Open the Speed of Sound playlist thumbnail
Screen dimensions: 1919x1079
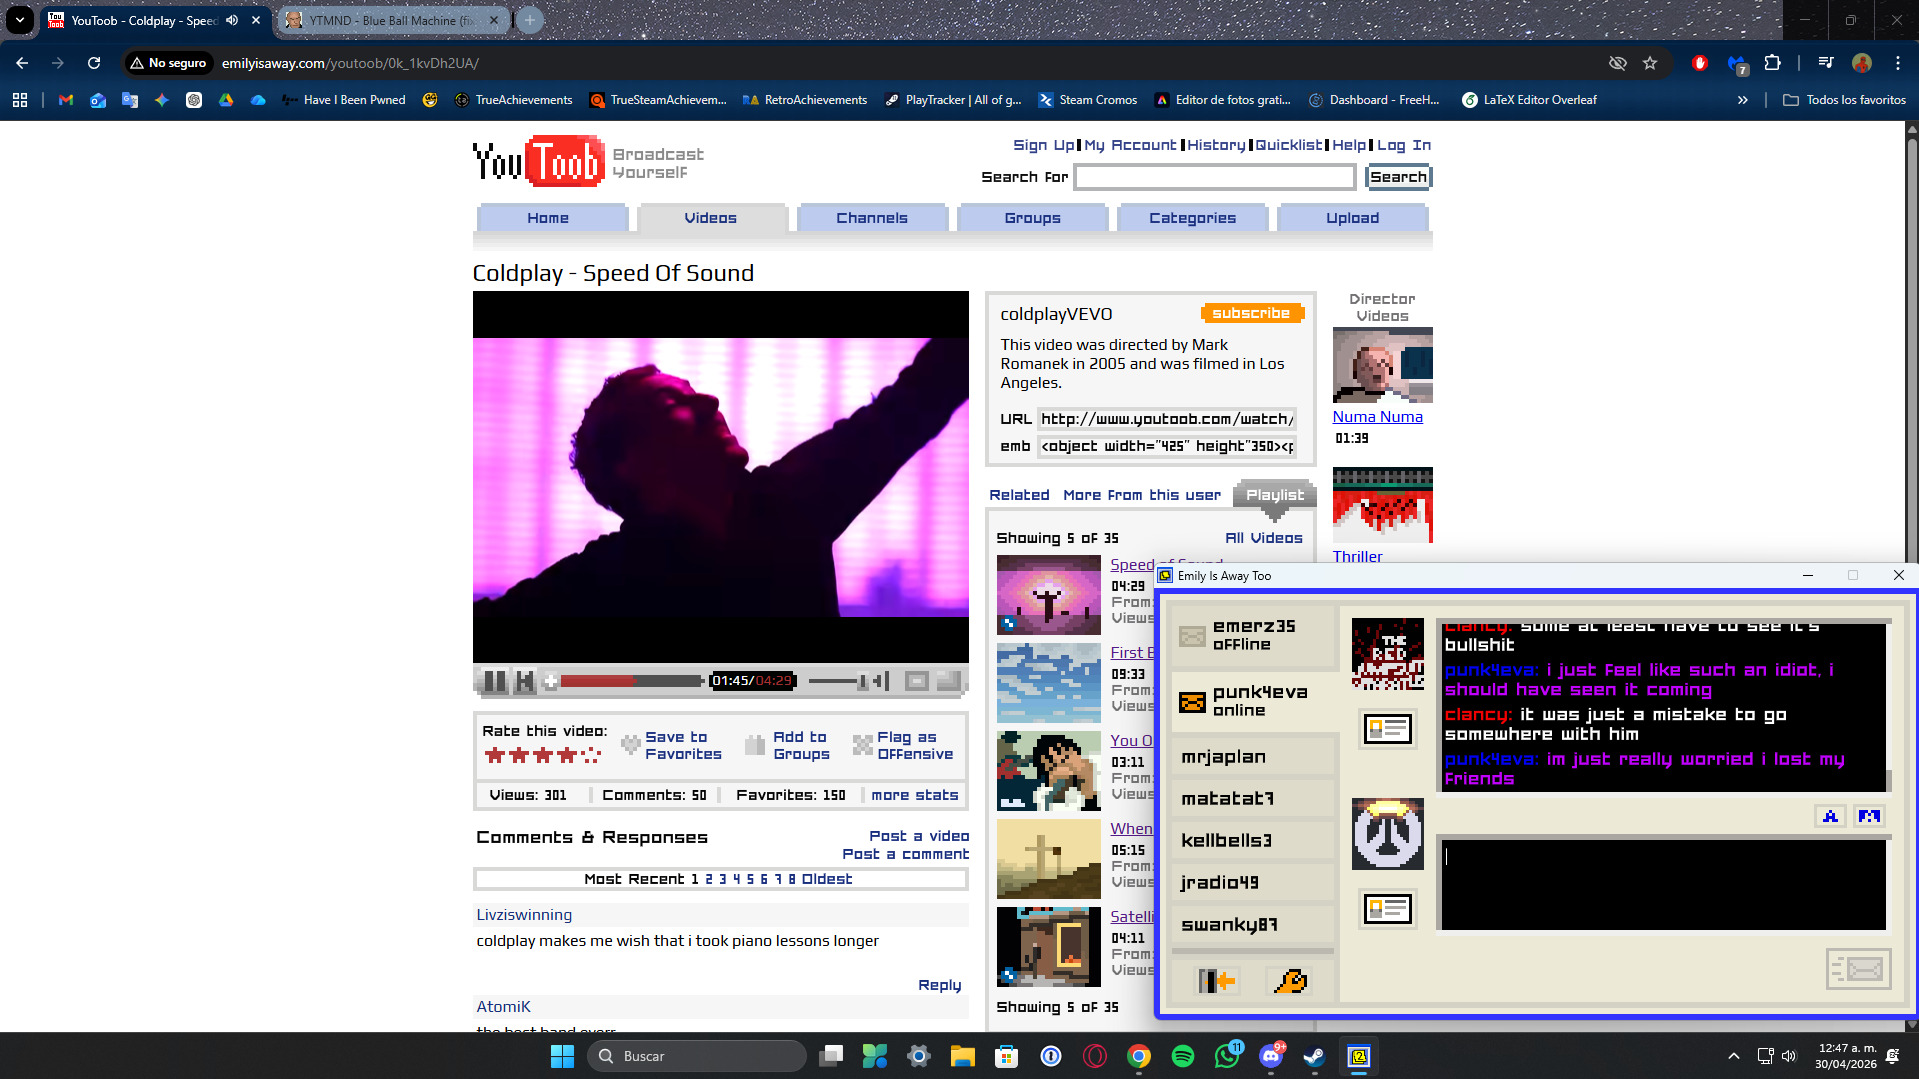coord(1048,595)
